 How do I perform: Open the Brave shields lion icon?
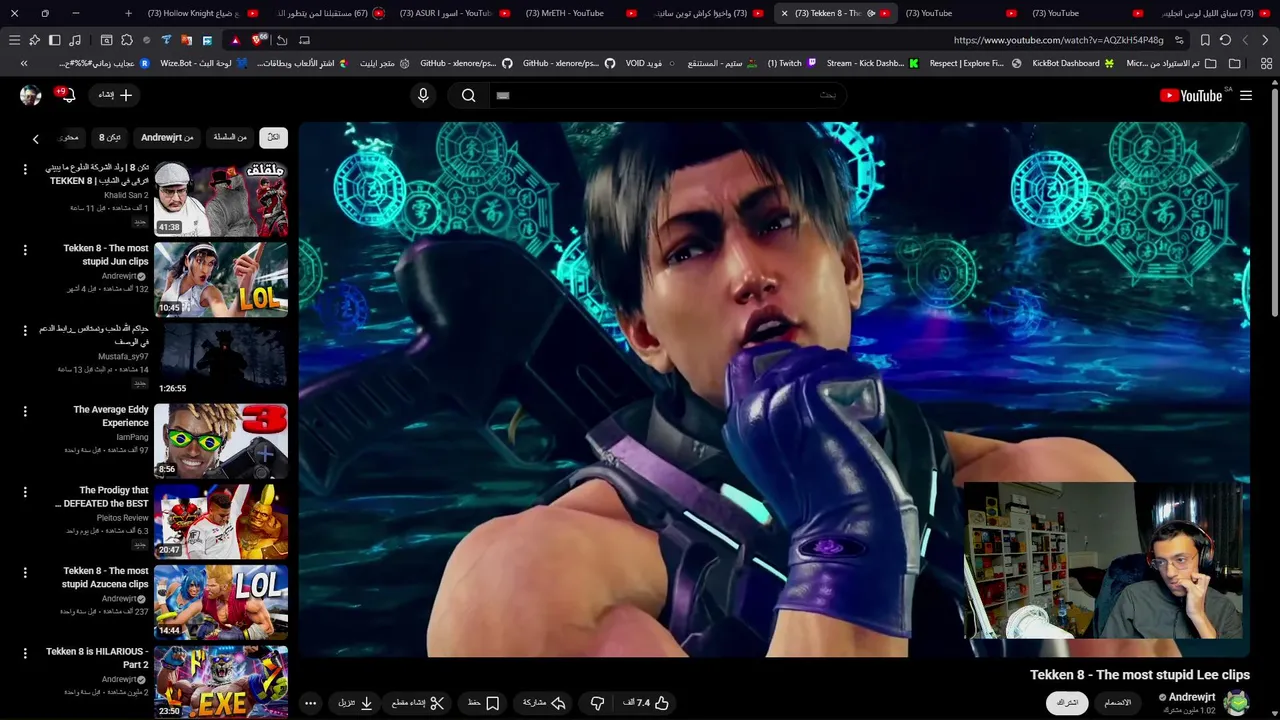click(259, 40)
